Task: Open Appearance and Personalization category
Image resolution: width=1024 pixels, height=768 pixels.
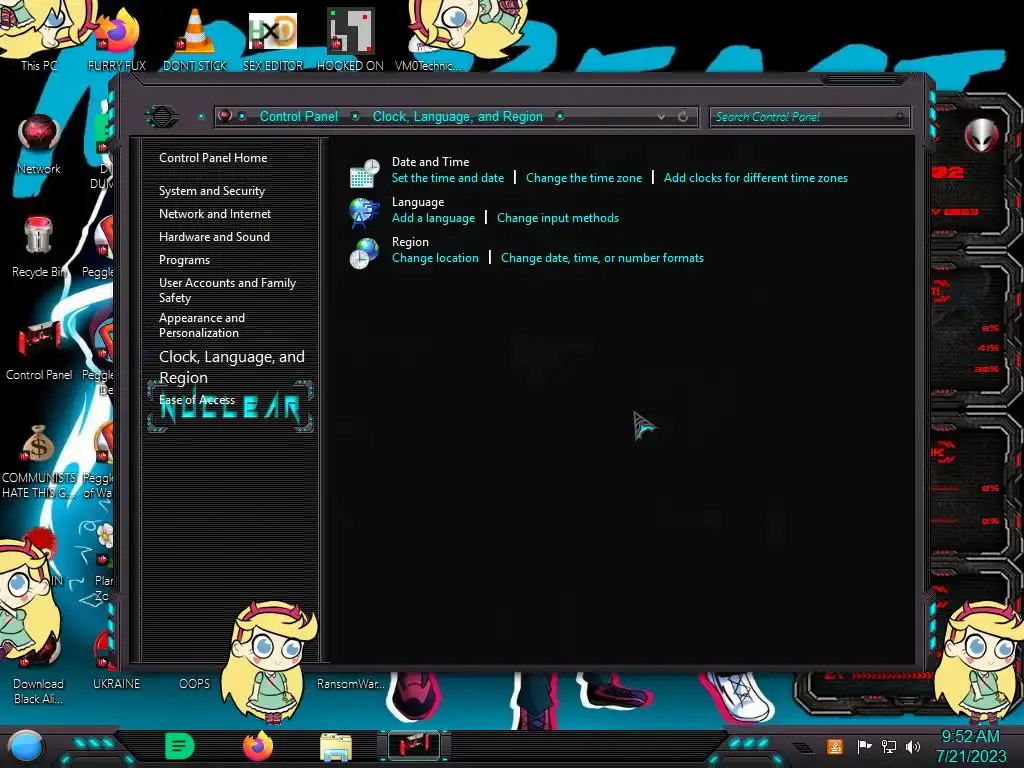Action: point(202,325)
